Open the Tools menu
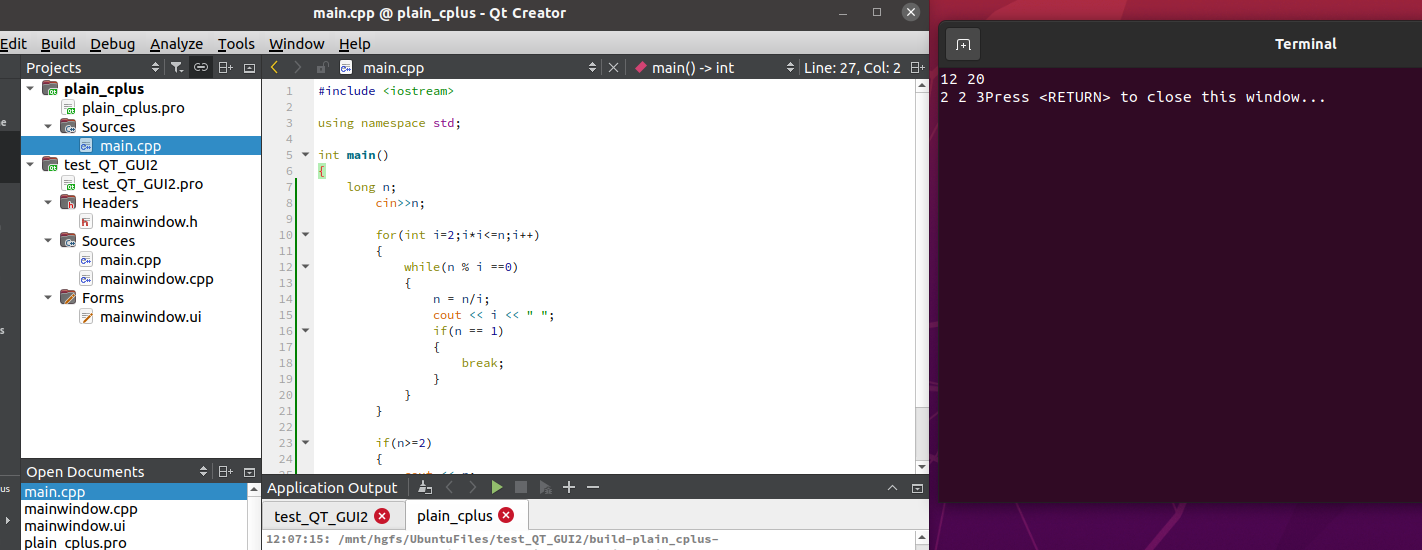Viewport: 1422px width, 550px height. coord(236,43)
